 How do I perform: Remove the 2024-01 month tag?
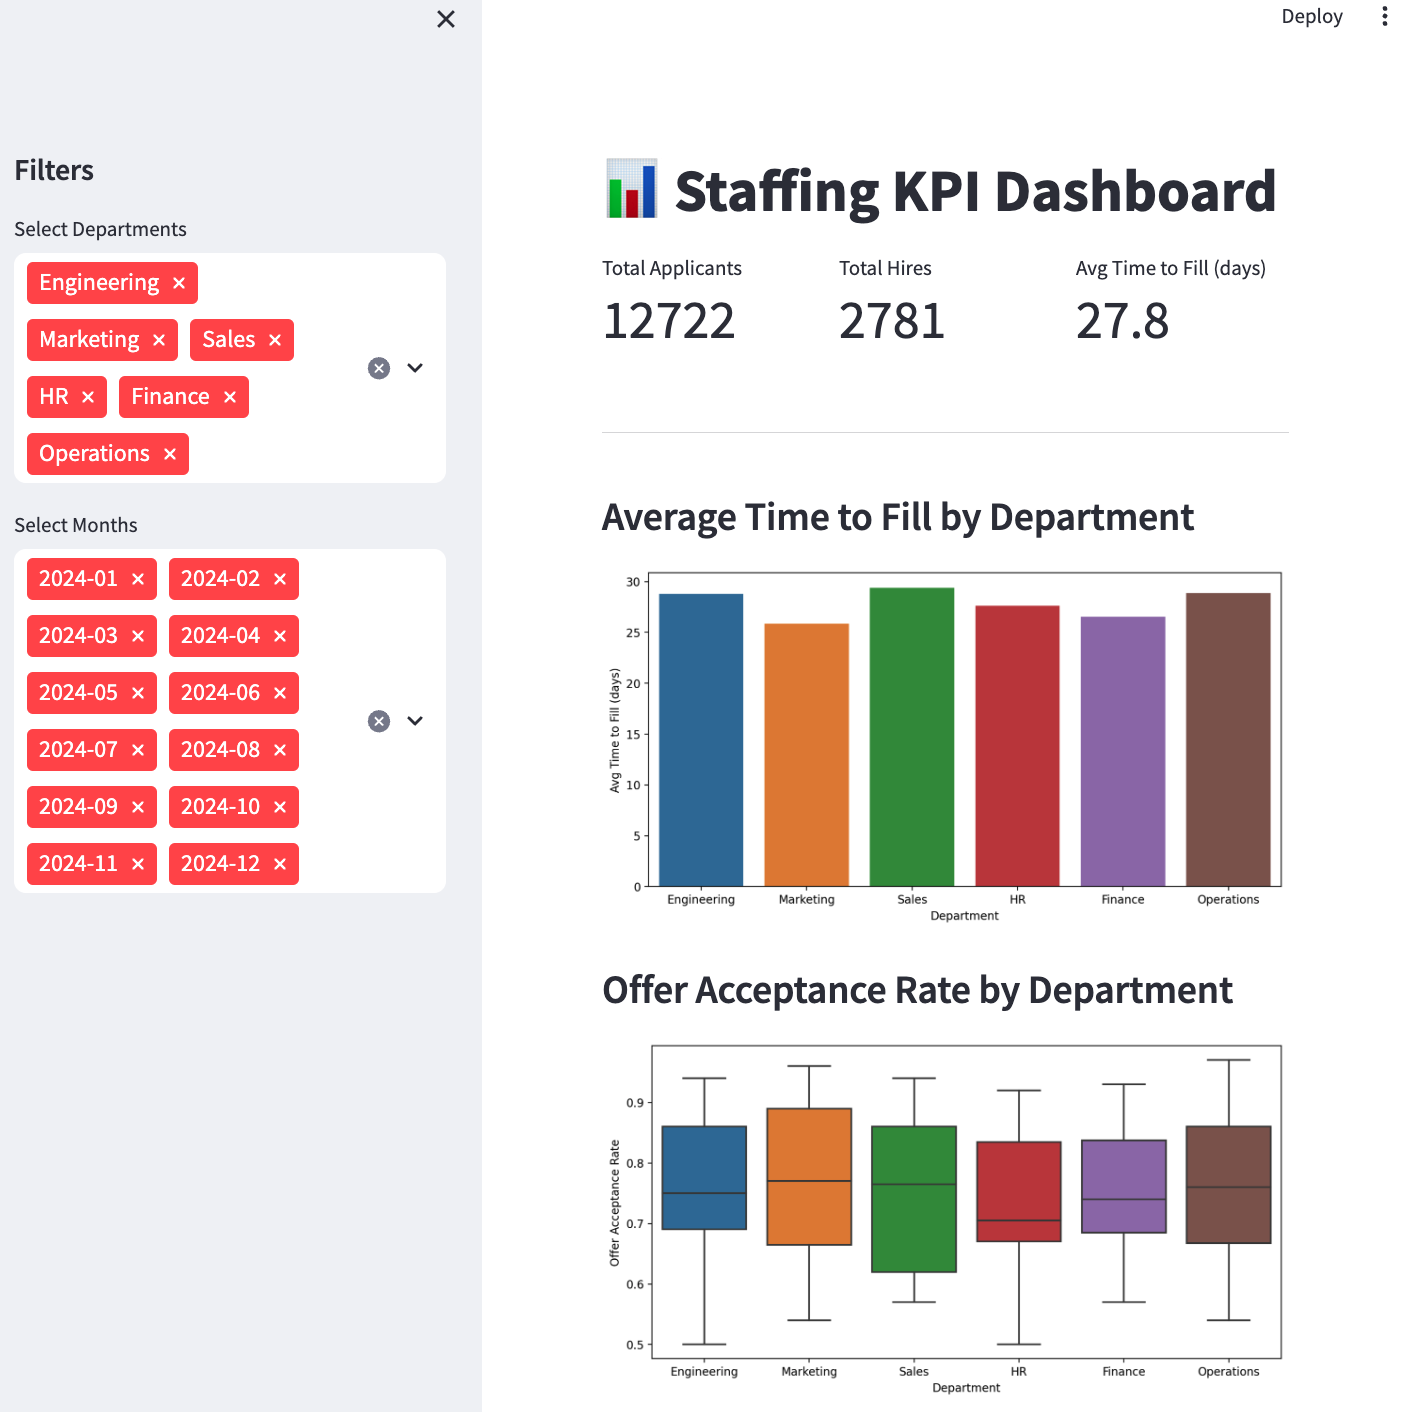pyautogui.click(x=138, y=579)
